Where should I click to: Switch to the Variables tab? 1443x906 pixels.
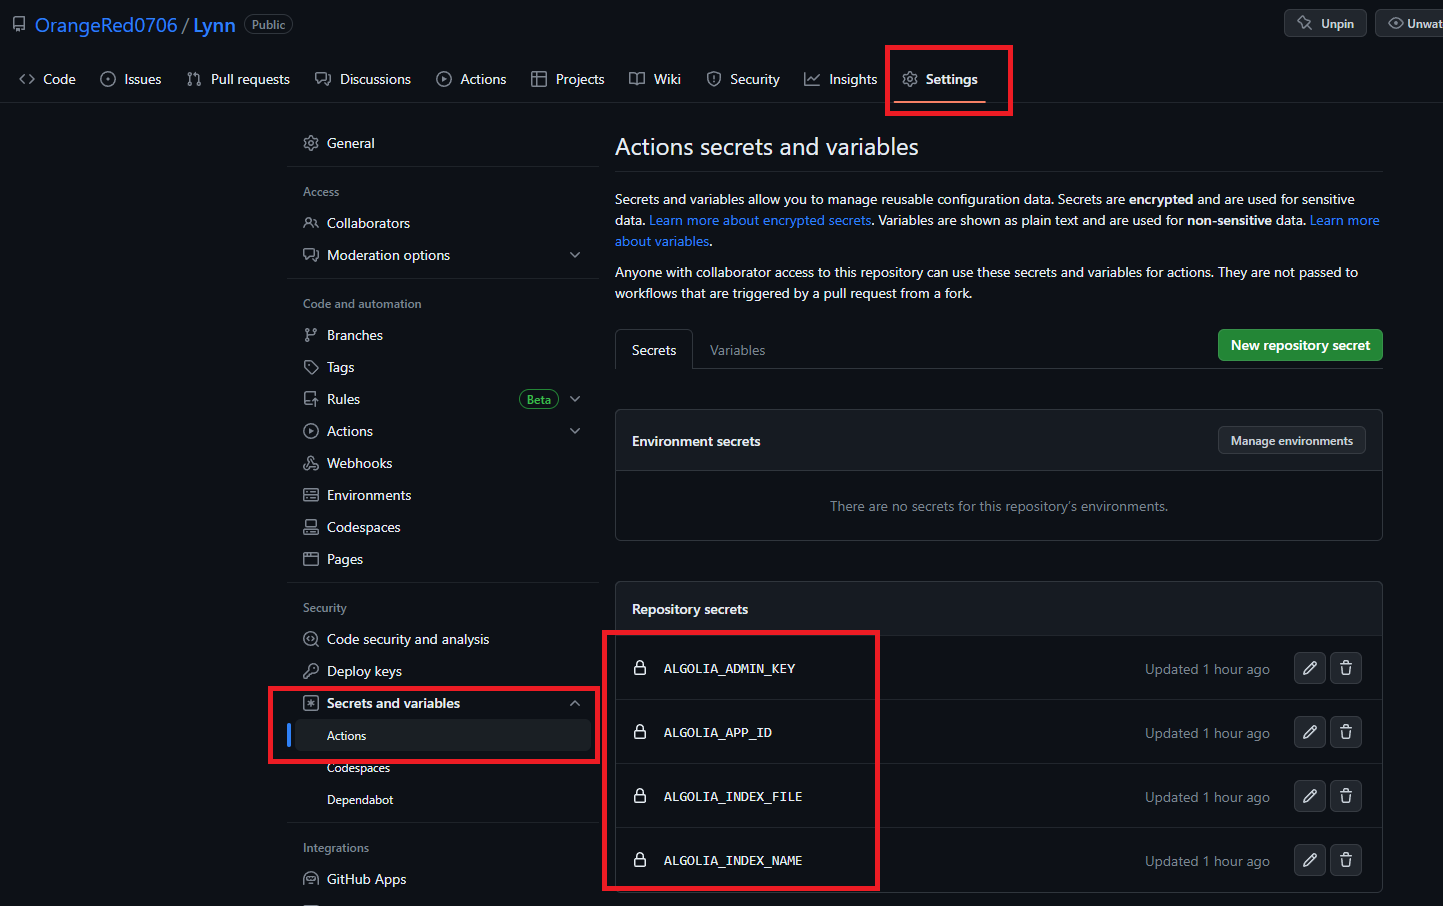(737, 350)
